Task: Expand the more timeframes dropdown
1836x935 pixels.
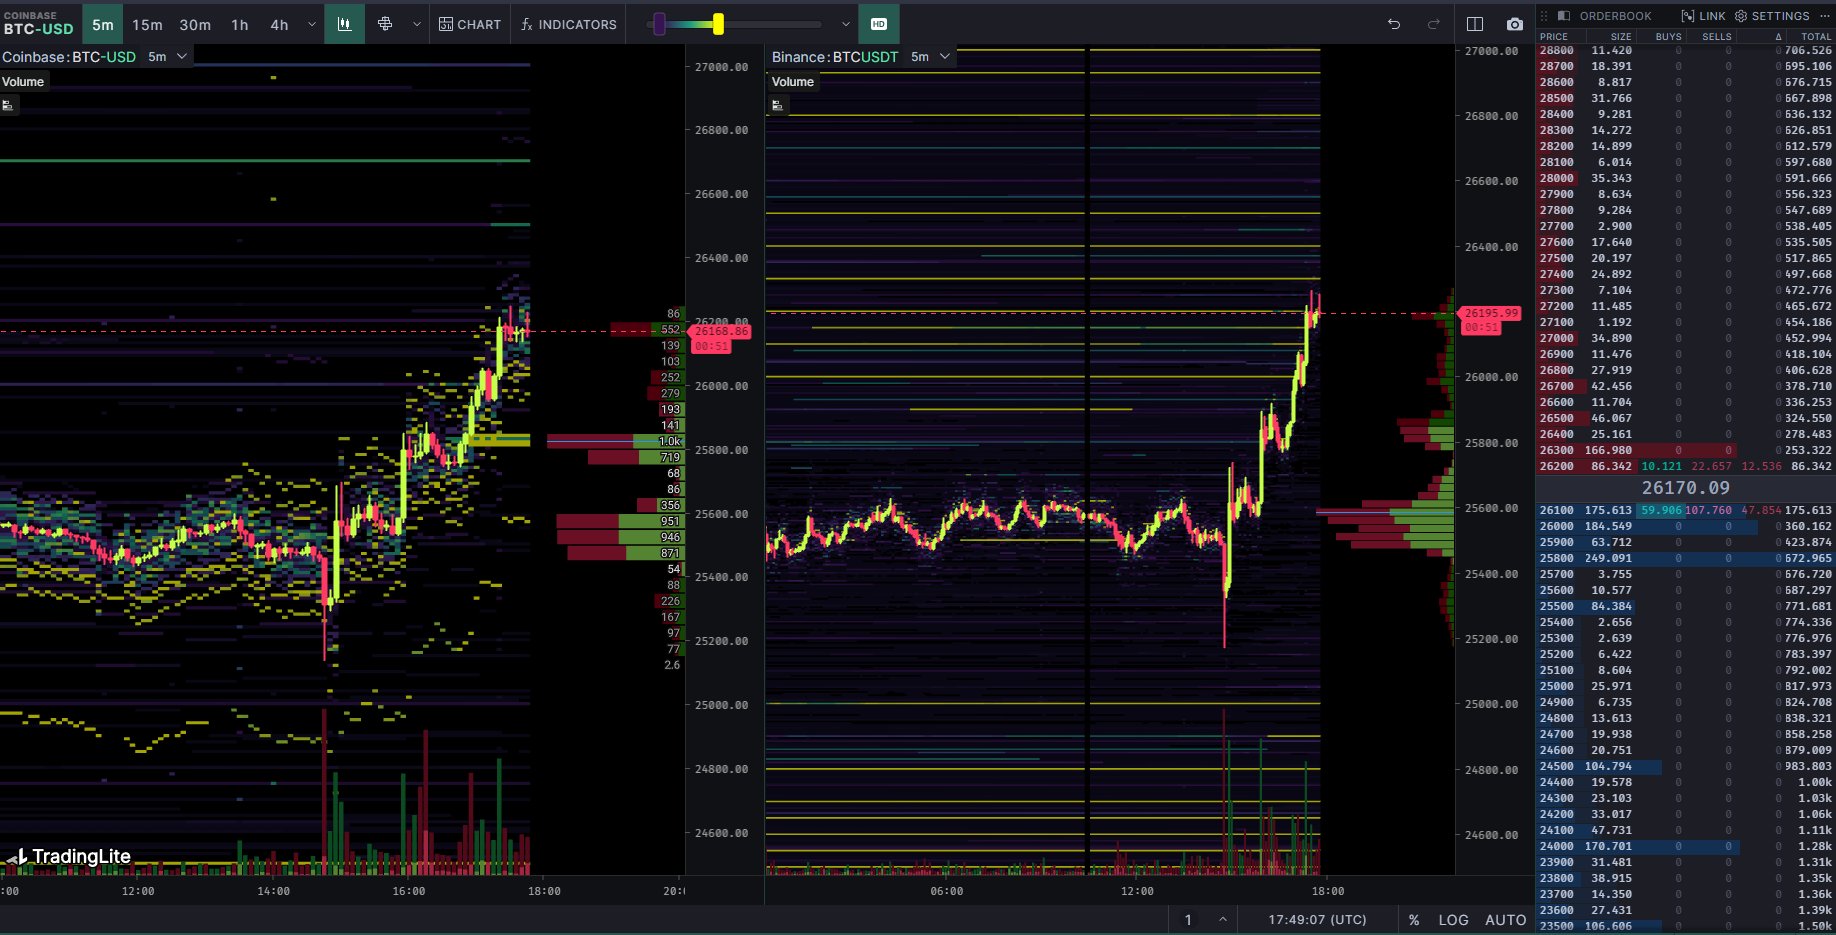Action: (312, 24)
